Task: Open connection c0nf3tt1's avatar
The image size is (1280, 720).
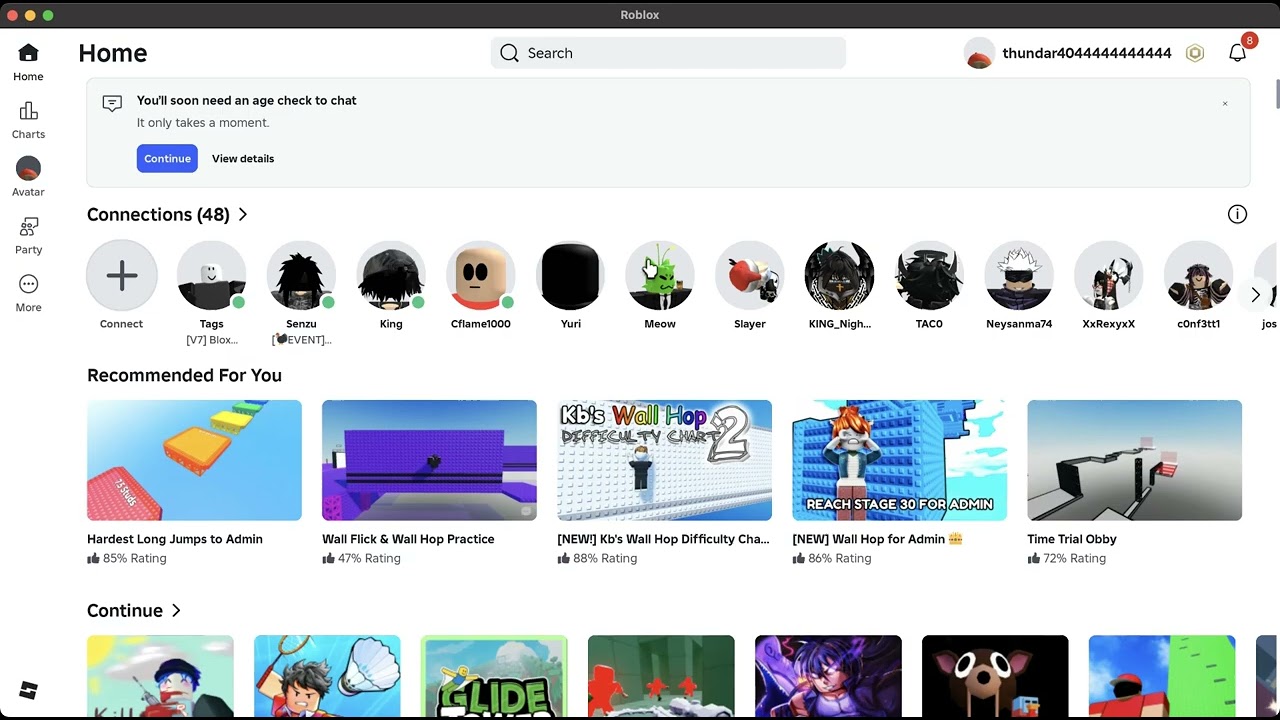Action: coord(1198,275)
